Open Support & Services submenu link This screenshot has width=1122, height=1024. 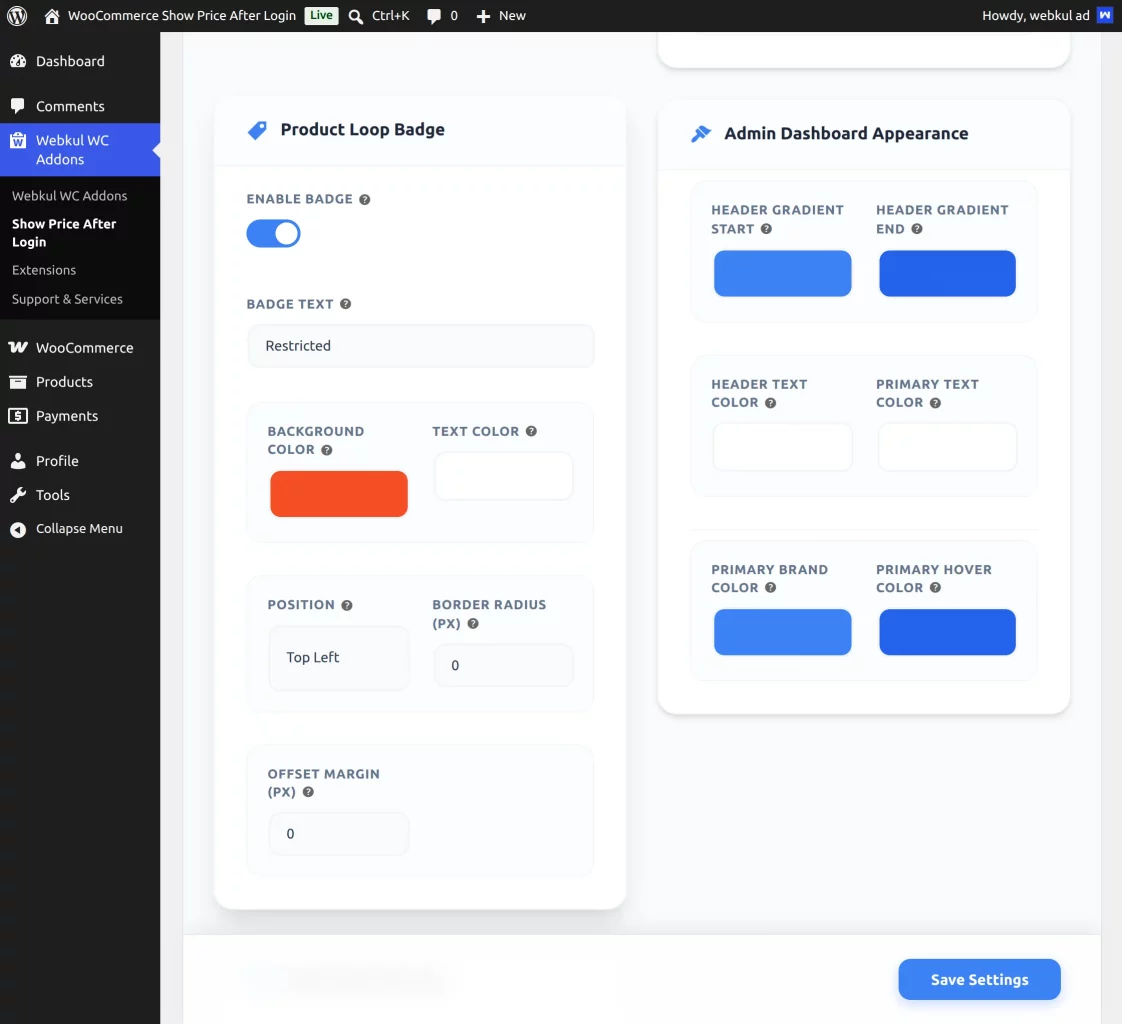click(x=67, y=299)
